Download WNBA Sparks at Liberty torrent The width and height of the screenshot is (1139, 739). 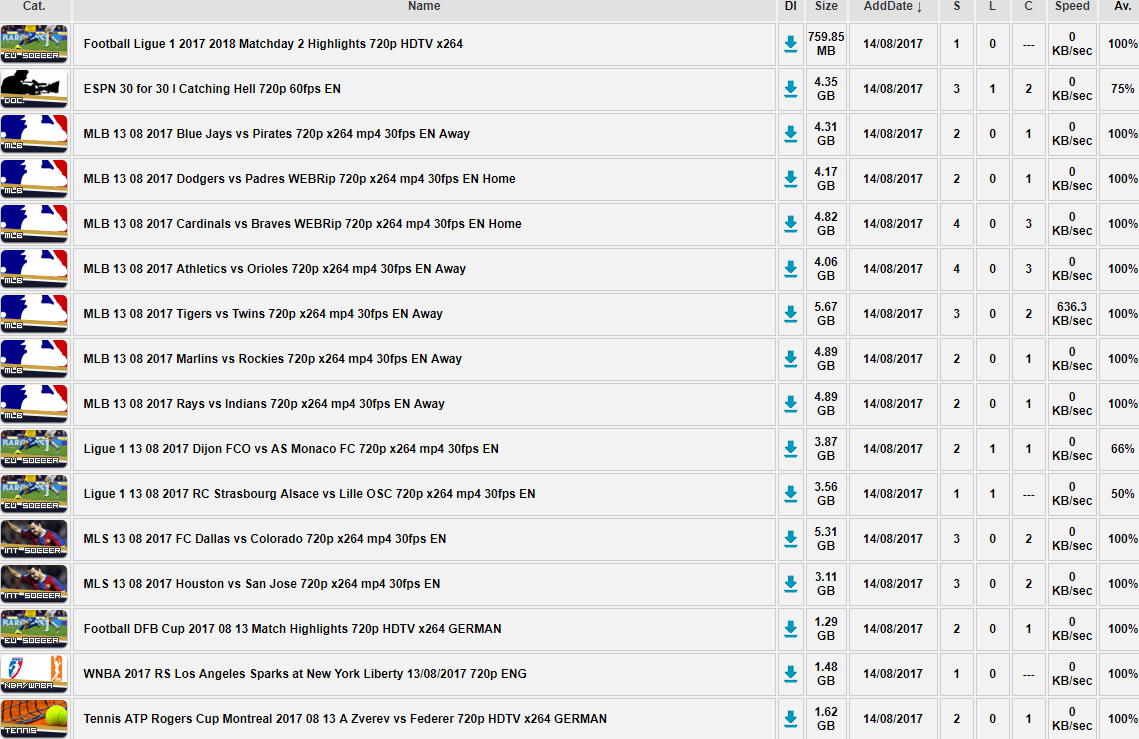click(x=790, y=675)
